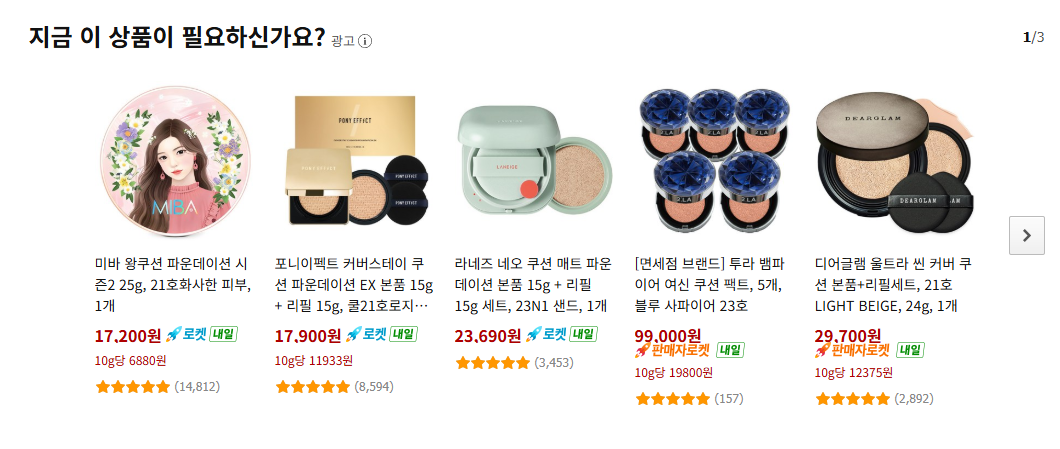Viewport: 1060px width, 449px height.
Task: Click the ad info icon next to 광고
Action: click(365, 41)
